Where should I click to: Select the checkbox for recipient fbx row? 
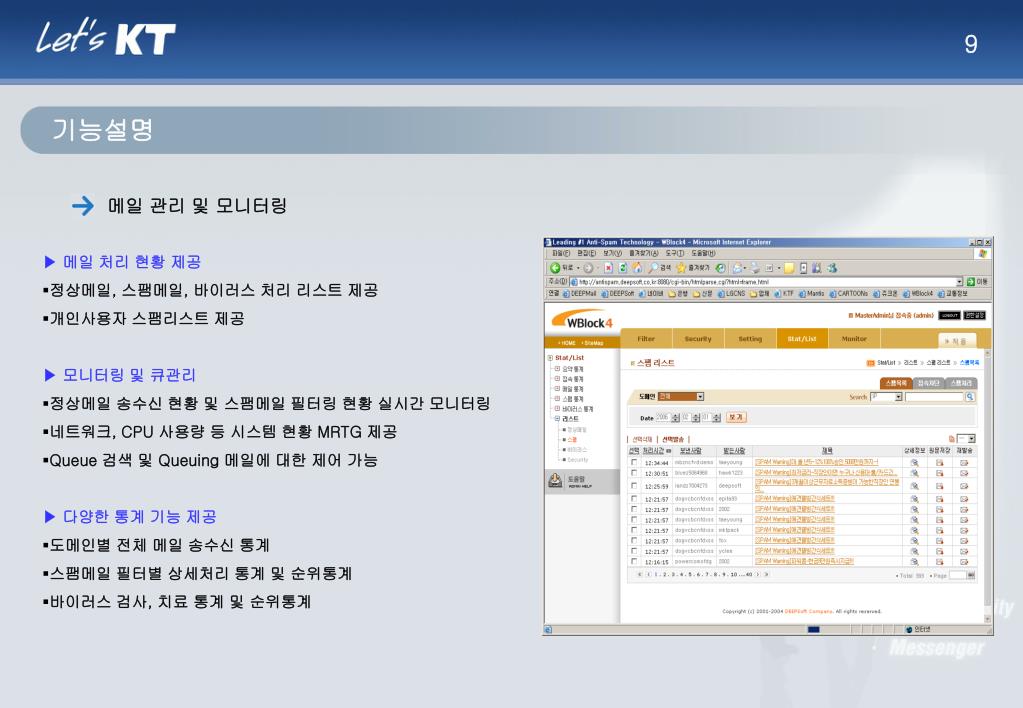coord(634,541)
